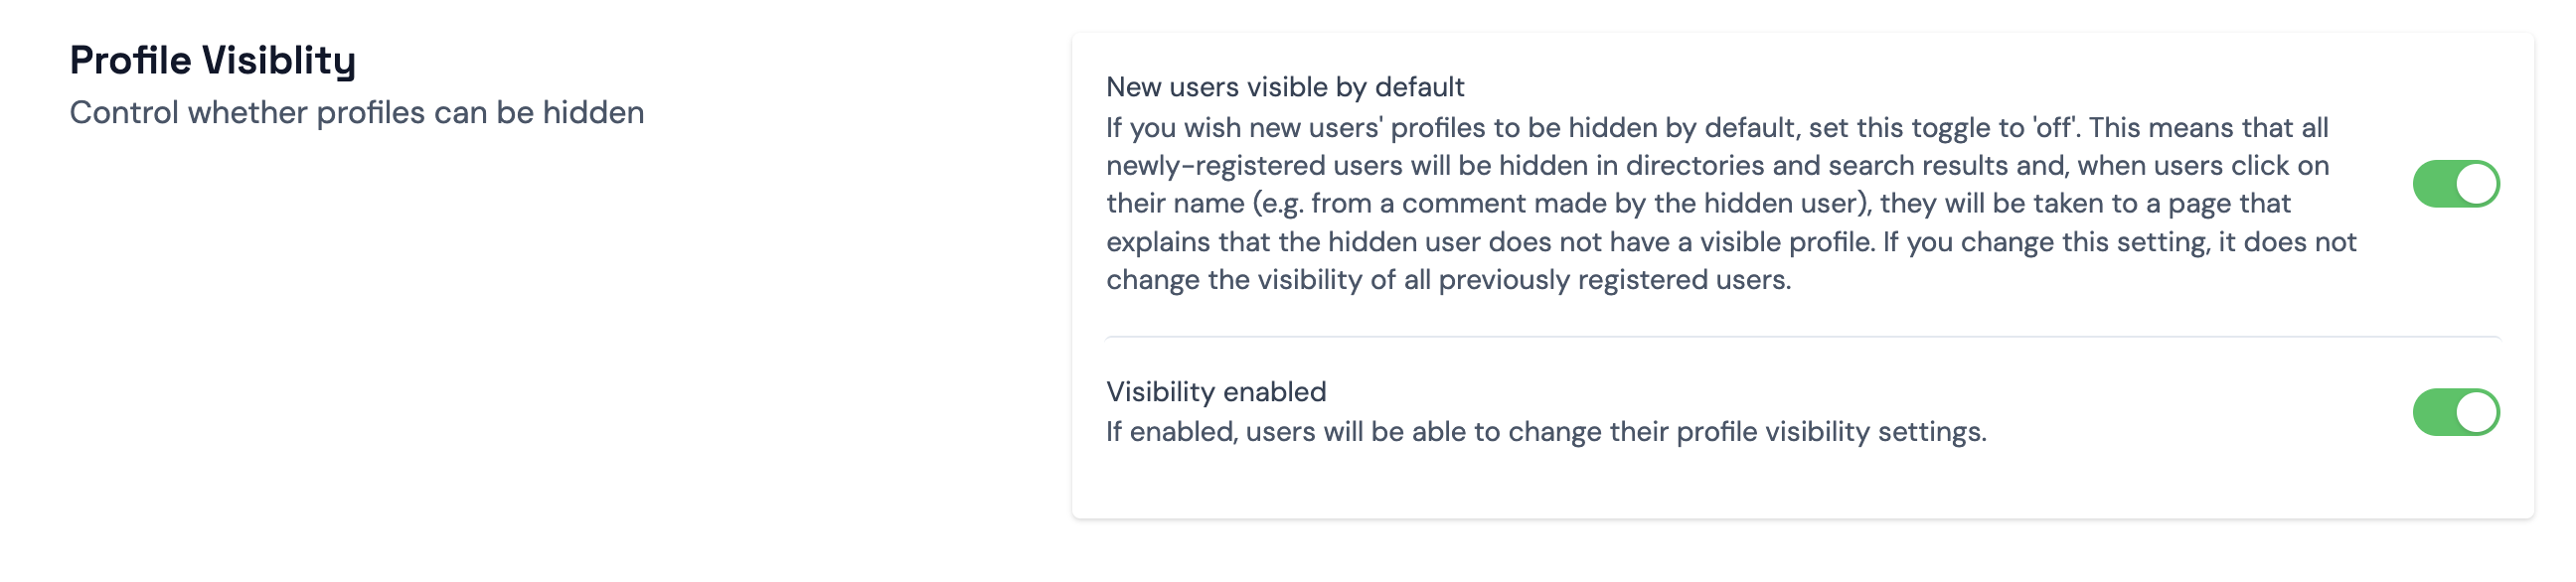
Task: Click the If enabled, users will be able description
Action: 1545,432
